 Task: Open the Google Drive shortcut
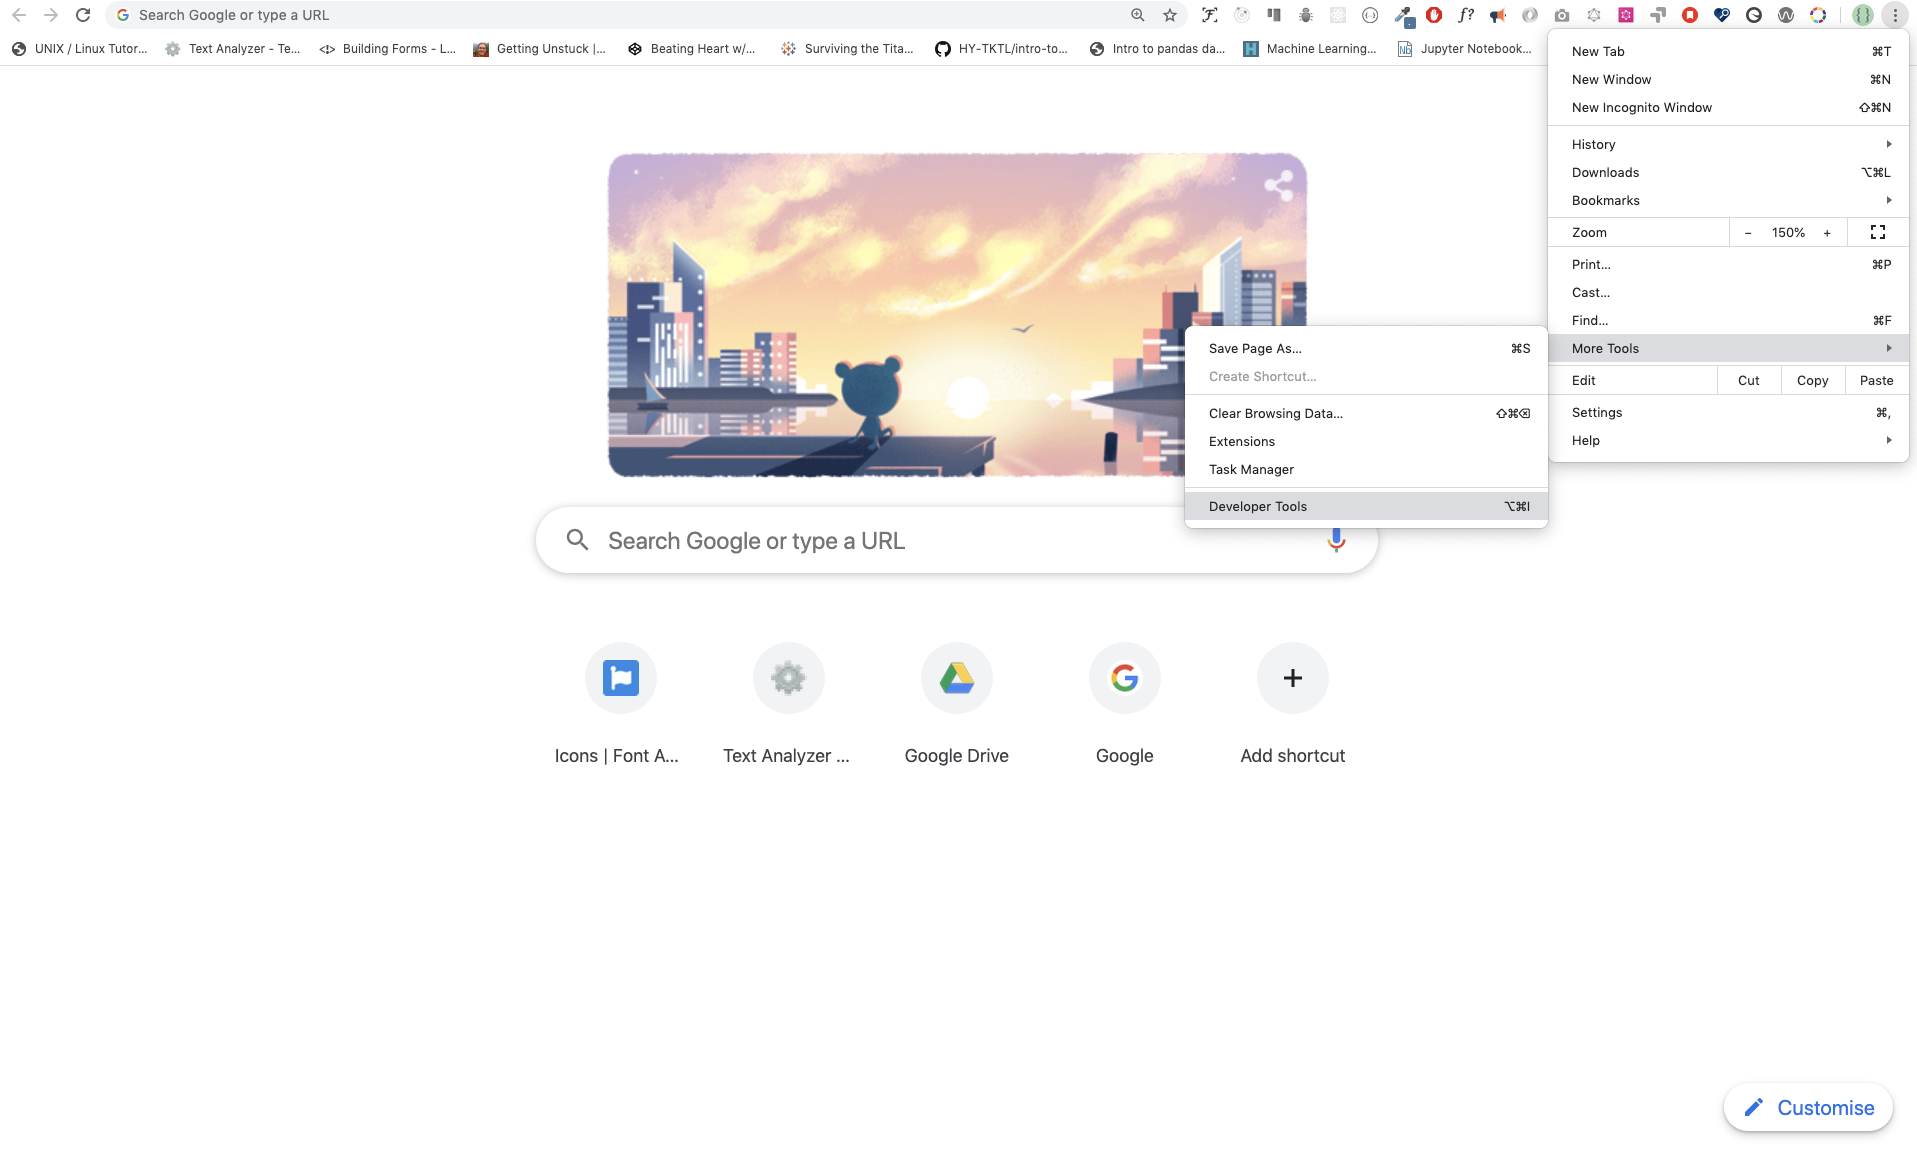pyautogui.click(x=957, y=679)
